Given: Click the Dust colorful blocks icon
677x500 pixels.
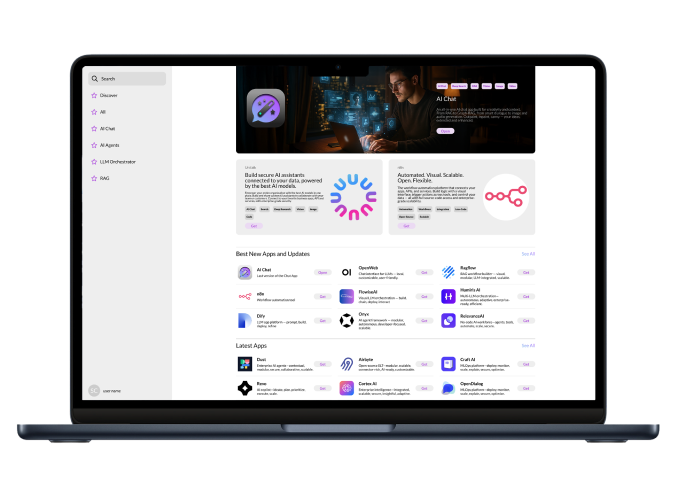Looking at the screenshot, I should tap(245, 364).
